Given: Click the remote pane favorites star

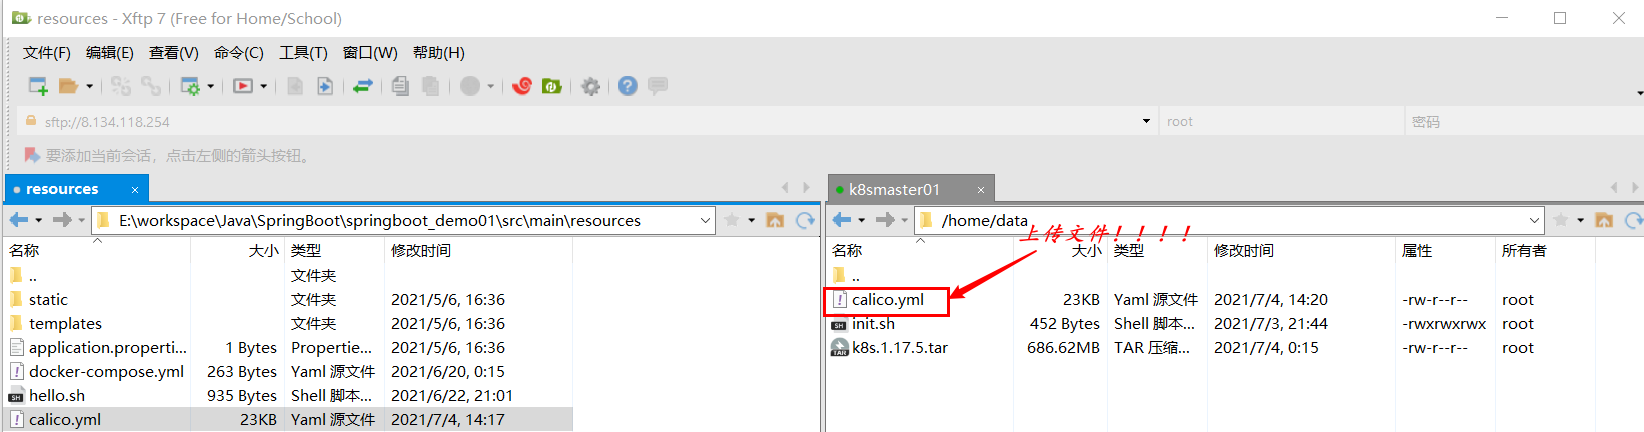Looking at the screenshot, I should [1560, 220].
